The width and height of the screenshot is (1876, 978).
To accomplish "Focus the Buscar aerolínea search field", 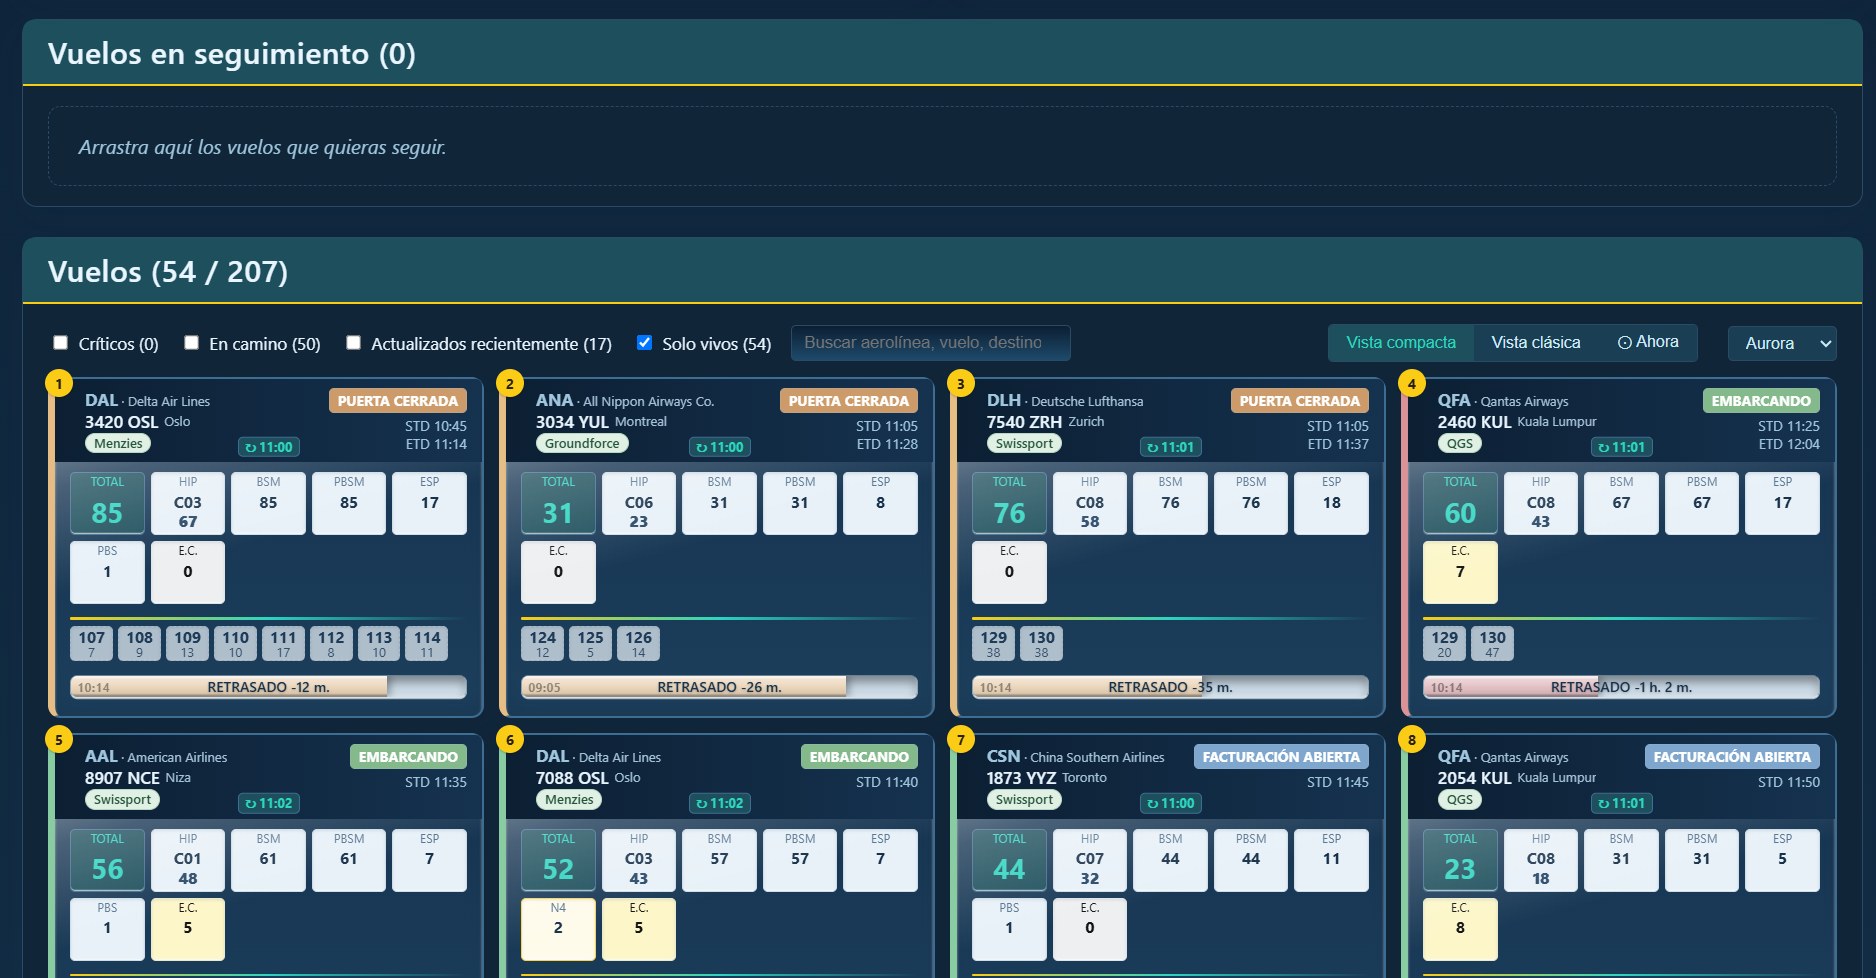I will pos(930,343).
